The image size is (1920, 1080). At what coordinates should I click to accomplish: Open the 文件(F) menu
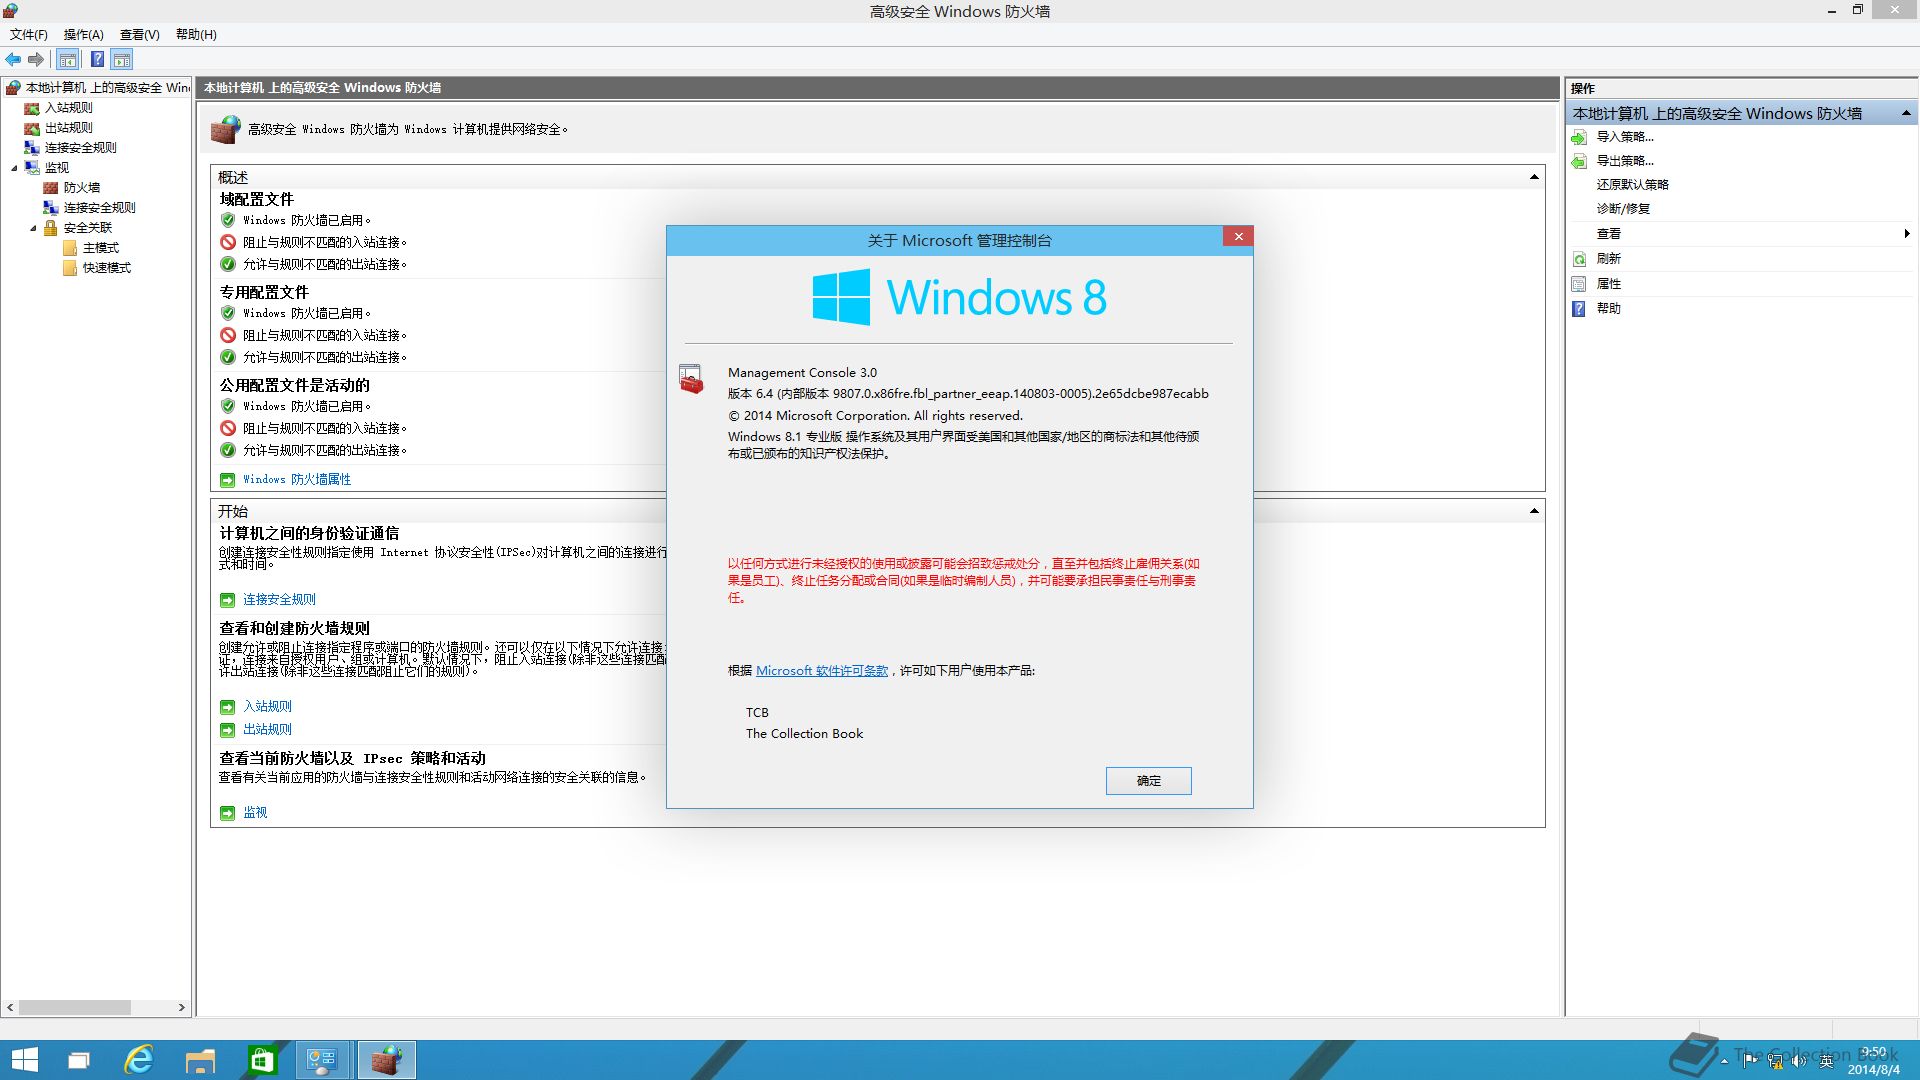[x=28, y=34]
